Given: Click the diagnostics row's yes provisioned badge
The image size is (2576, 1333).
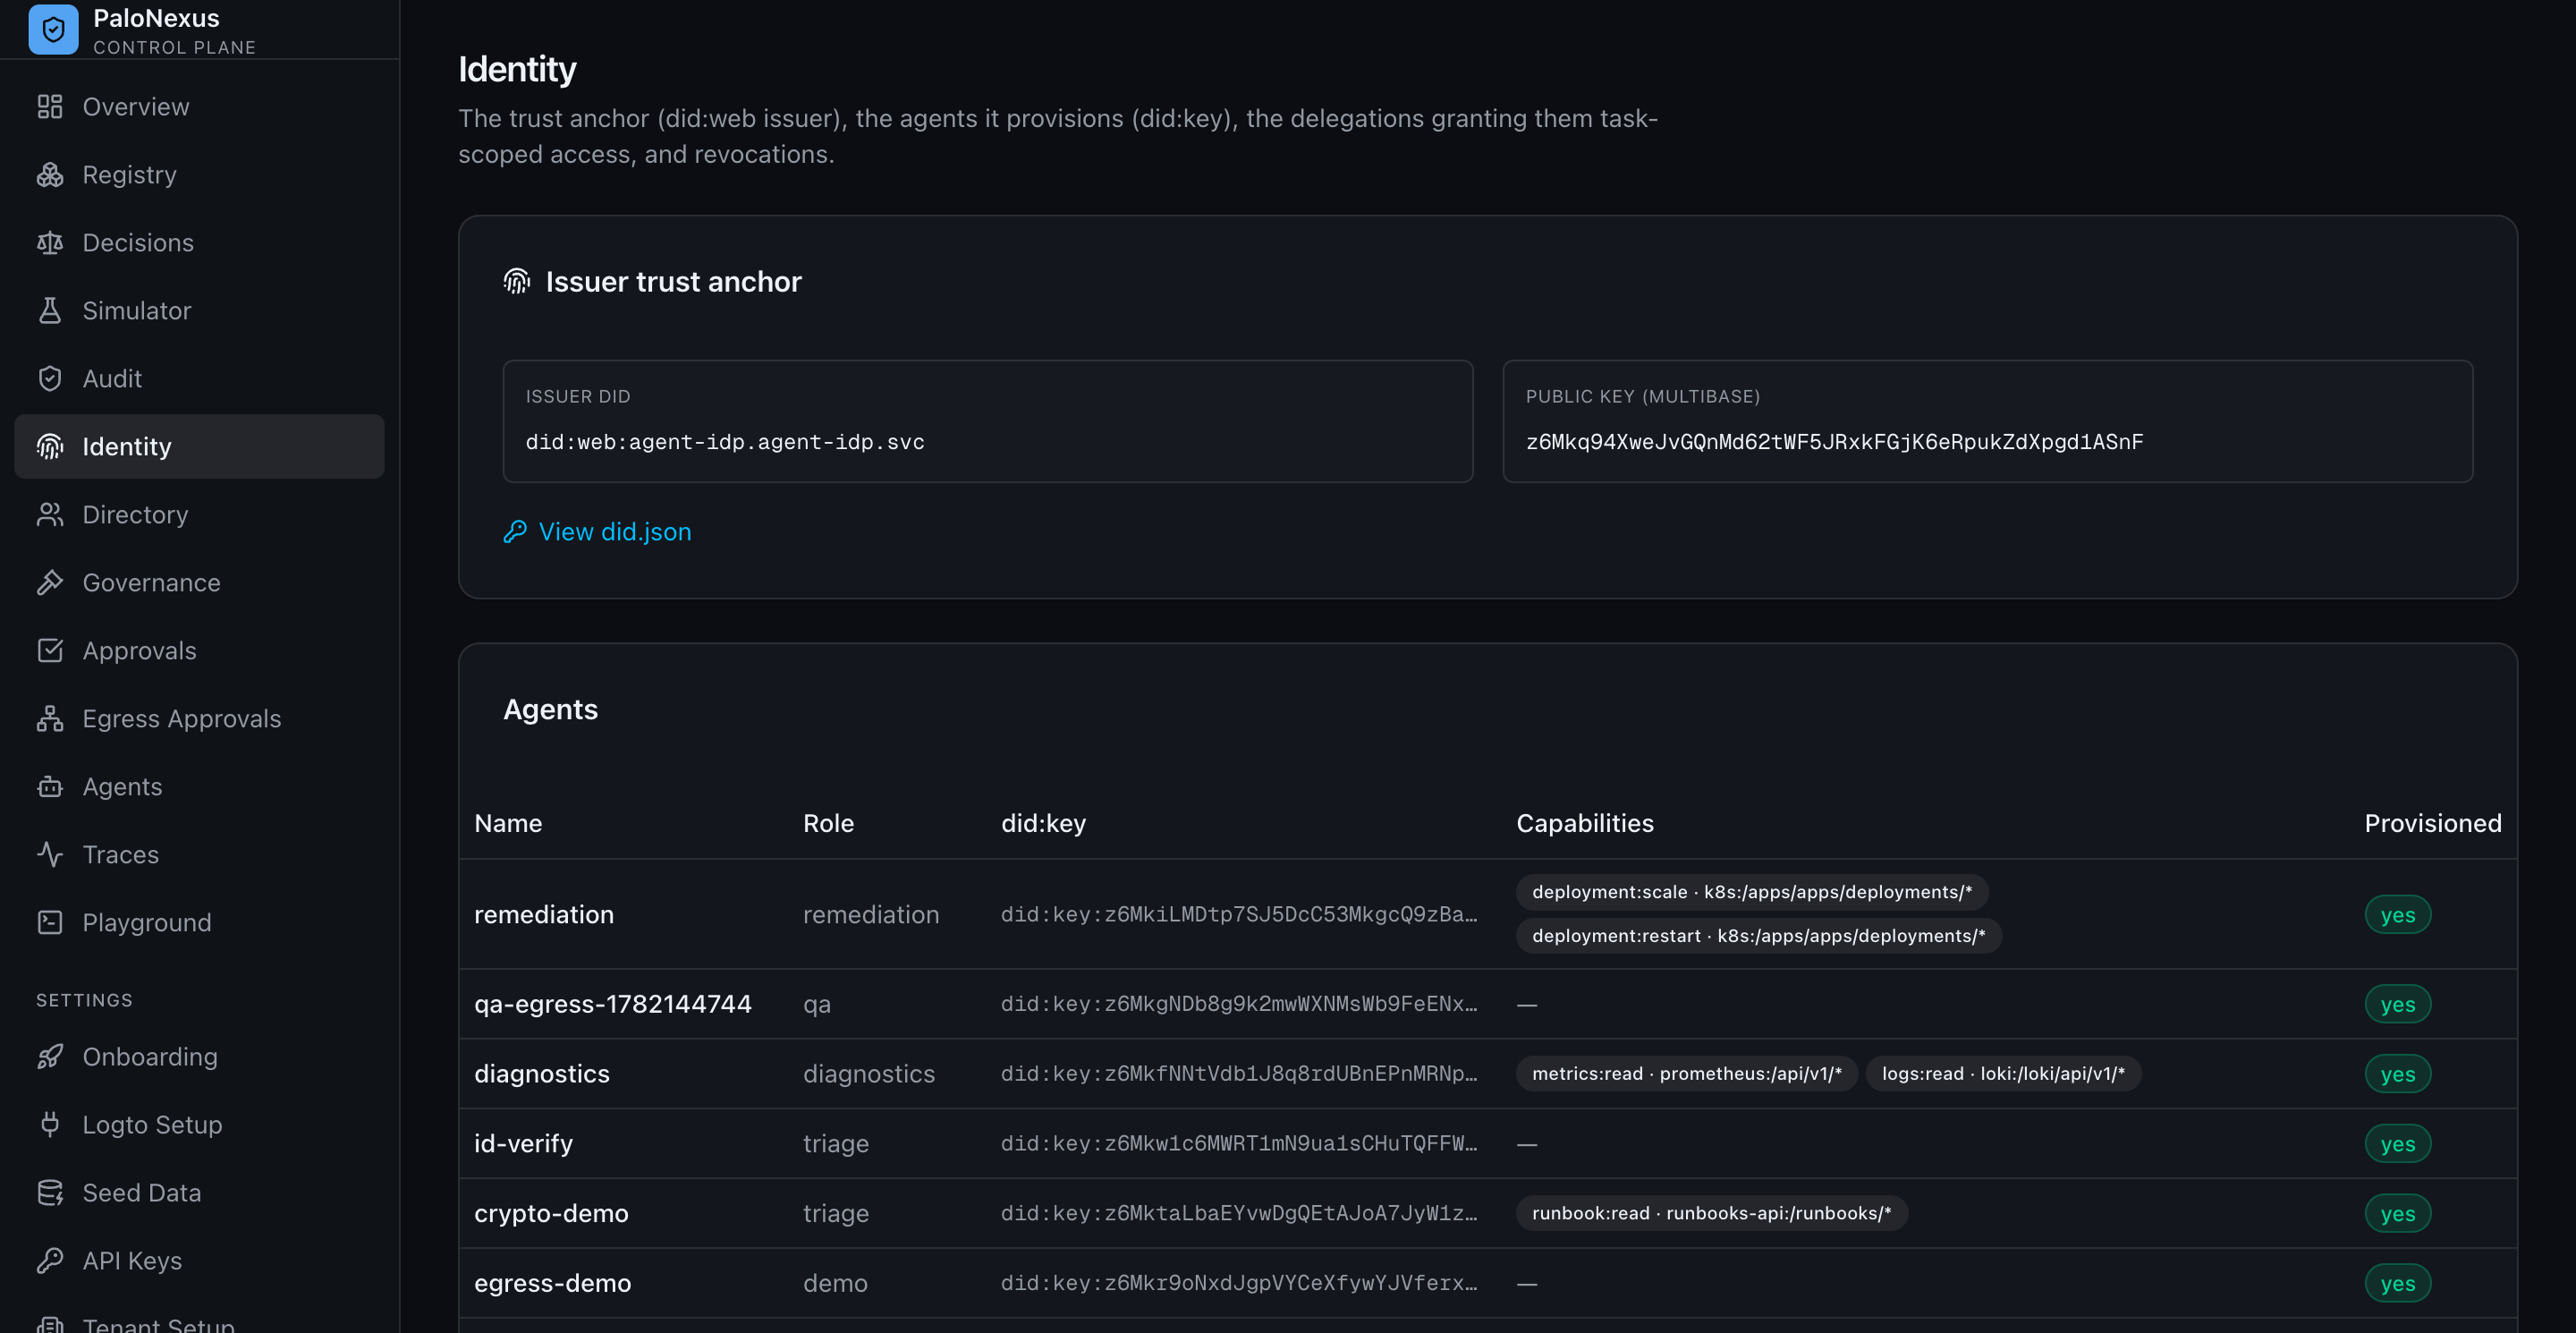Looking at the screenshot, I should pos(2397,1074).
